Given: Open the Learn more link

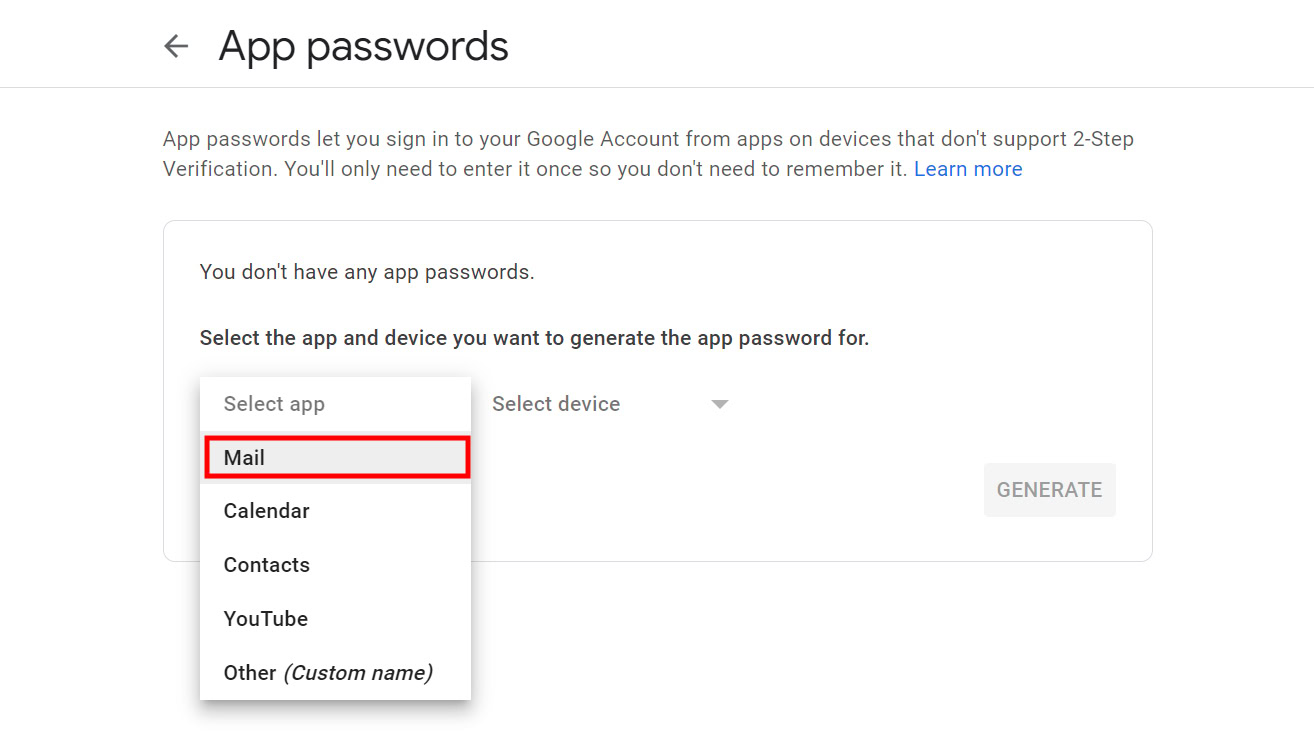Looking at the screenshot, I should (x=967, y=169).
